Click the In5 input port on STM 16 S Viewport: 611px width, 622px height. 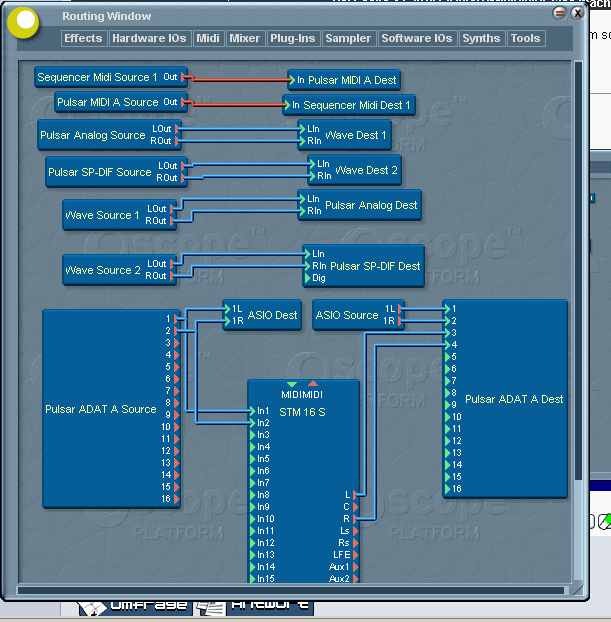coord(252,459)
